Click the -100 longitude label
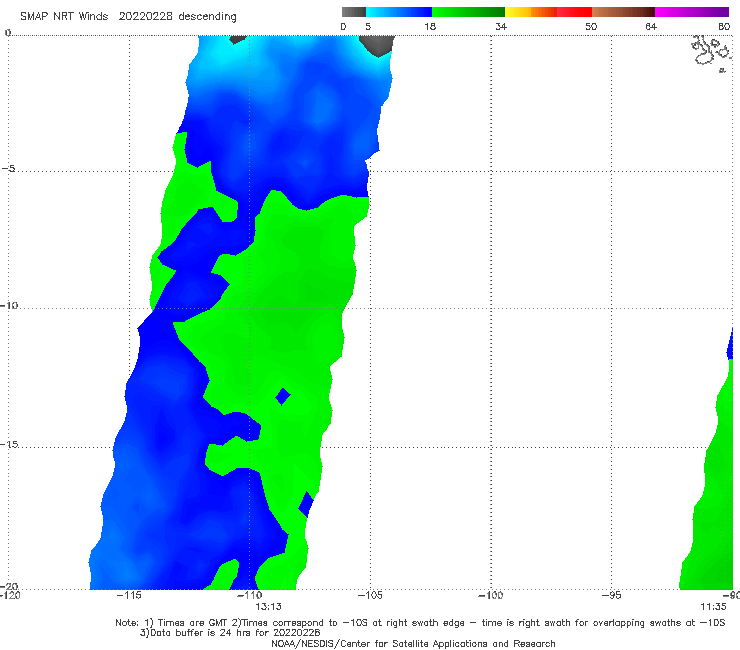The width and height of the screenshot is (740, 650). pos(490,595)
